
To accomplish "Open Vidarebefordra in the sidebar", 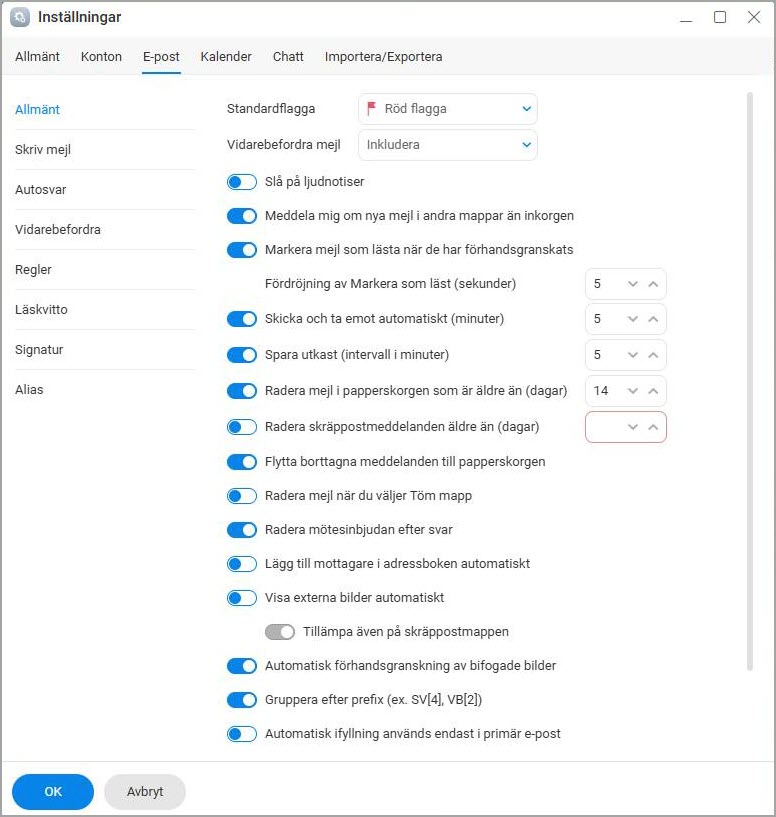I will 58,230.
